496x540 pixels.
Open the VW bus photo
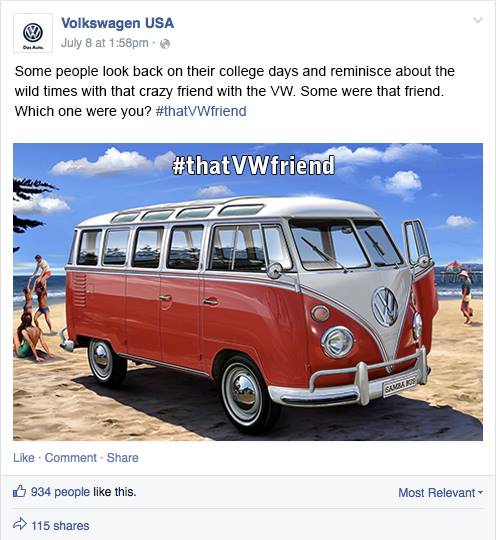coord(248,292)
